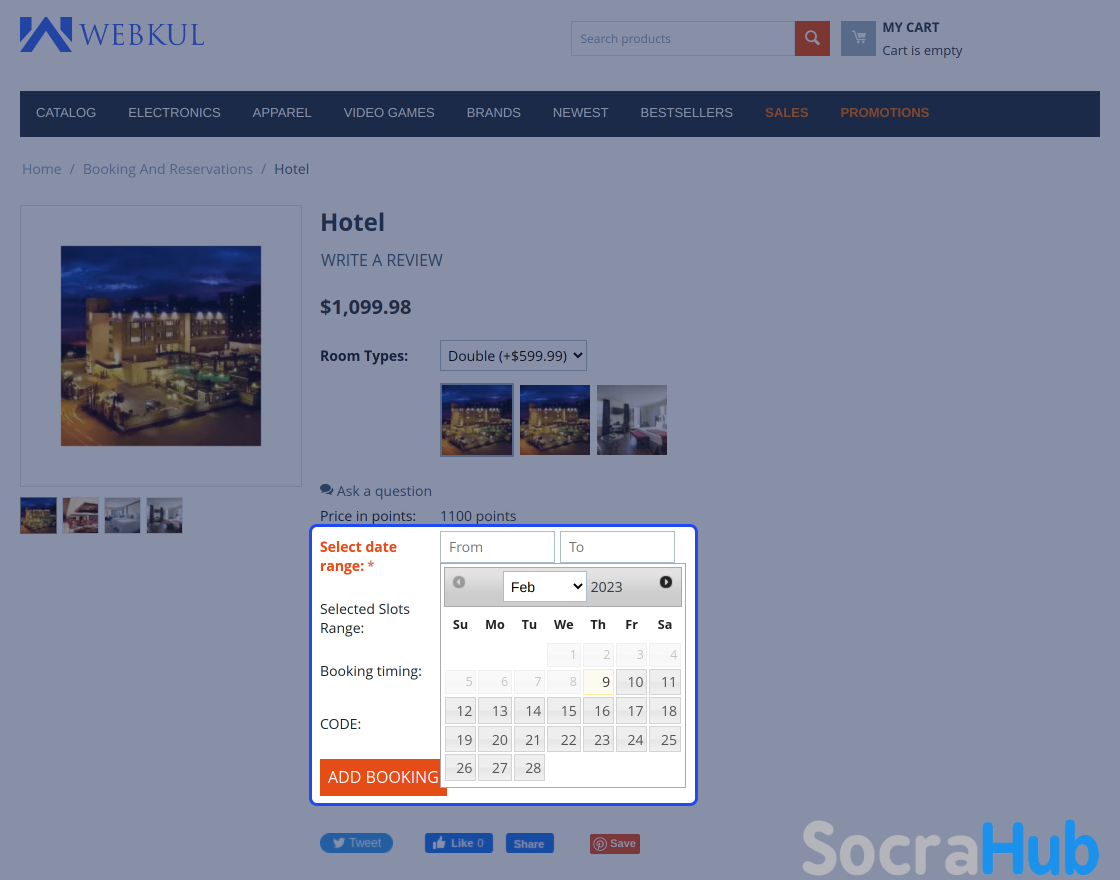Pick February 9 in the calendar
Viewport: 1120px width, 880px height.
tap(598, 682)
